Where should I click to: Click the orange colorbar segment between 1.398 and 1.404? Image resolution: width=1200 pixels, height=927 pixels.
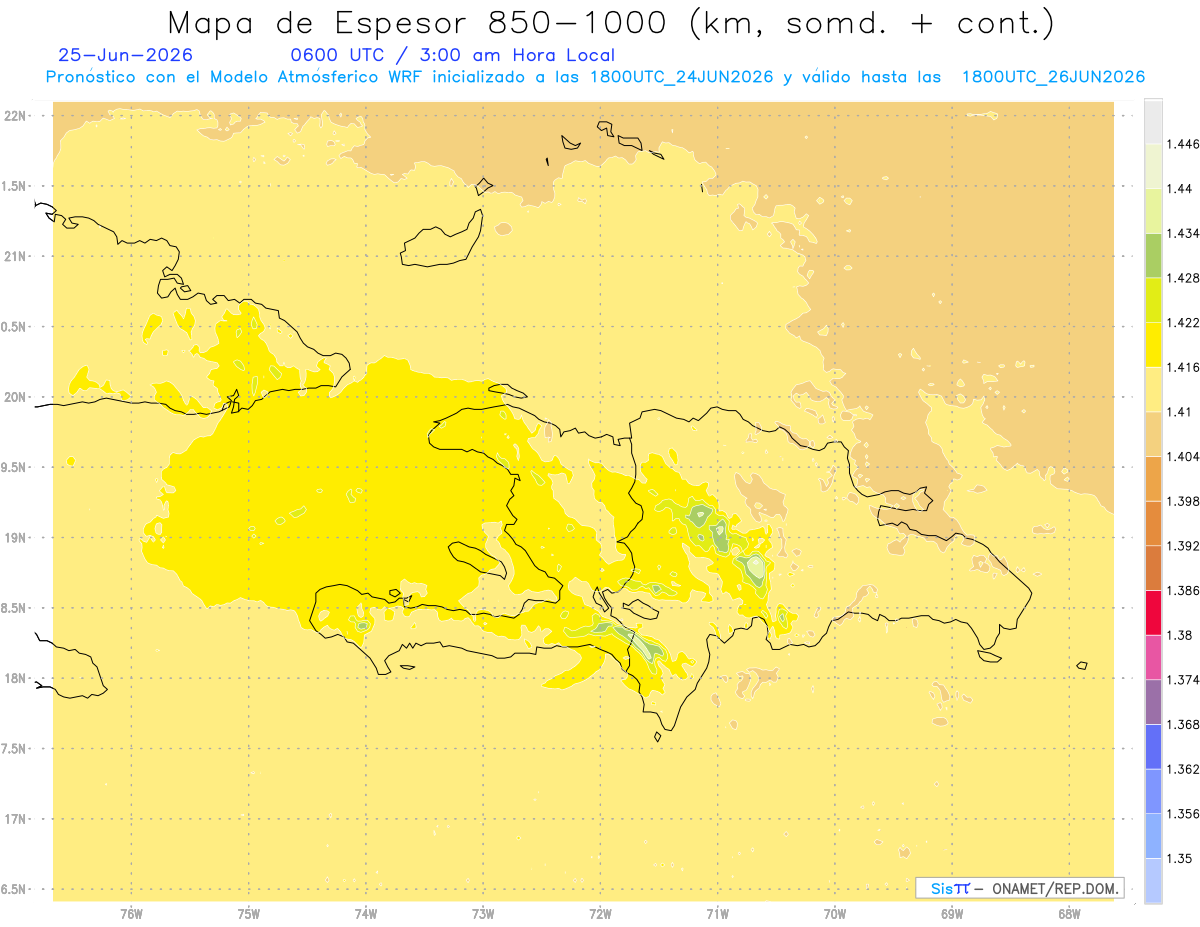click(1153, 478)
